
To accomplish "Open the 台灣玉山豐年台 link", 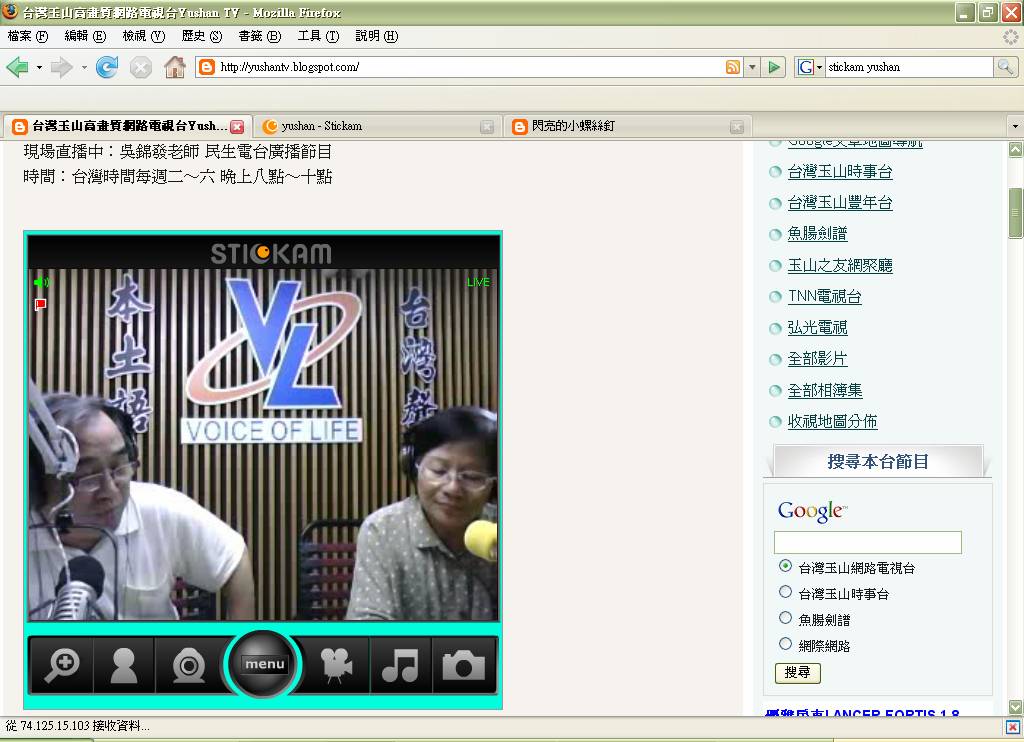I will [x=840, y=203].
